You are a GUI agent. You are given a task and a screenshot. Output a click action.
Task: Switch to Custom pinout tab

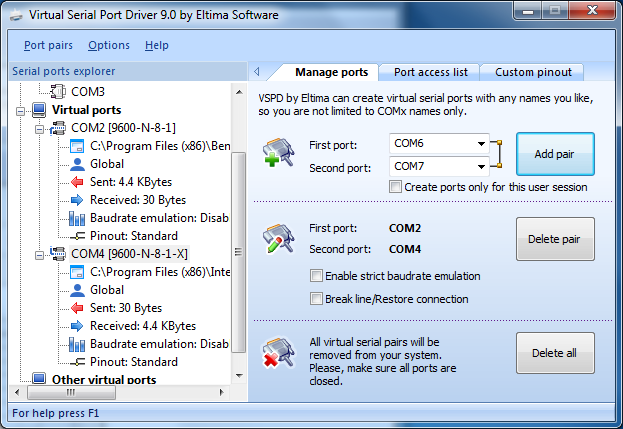point(533,72)
